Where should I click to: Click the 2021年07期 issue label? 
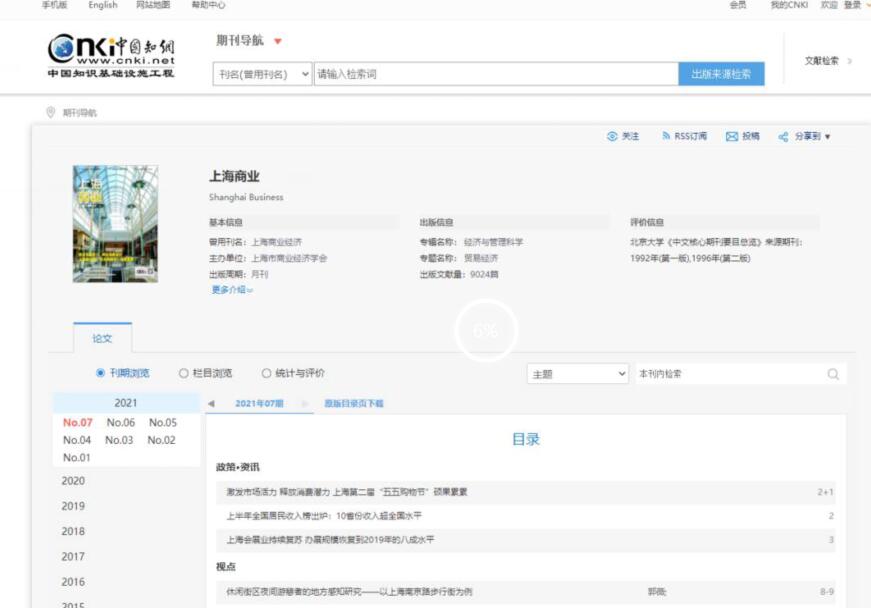pyautogui.click(x=259, y=404)
